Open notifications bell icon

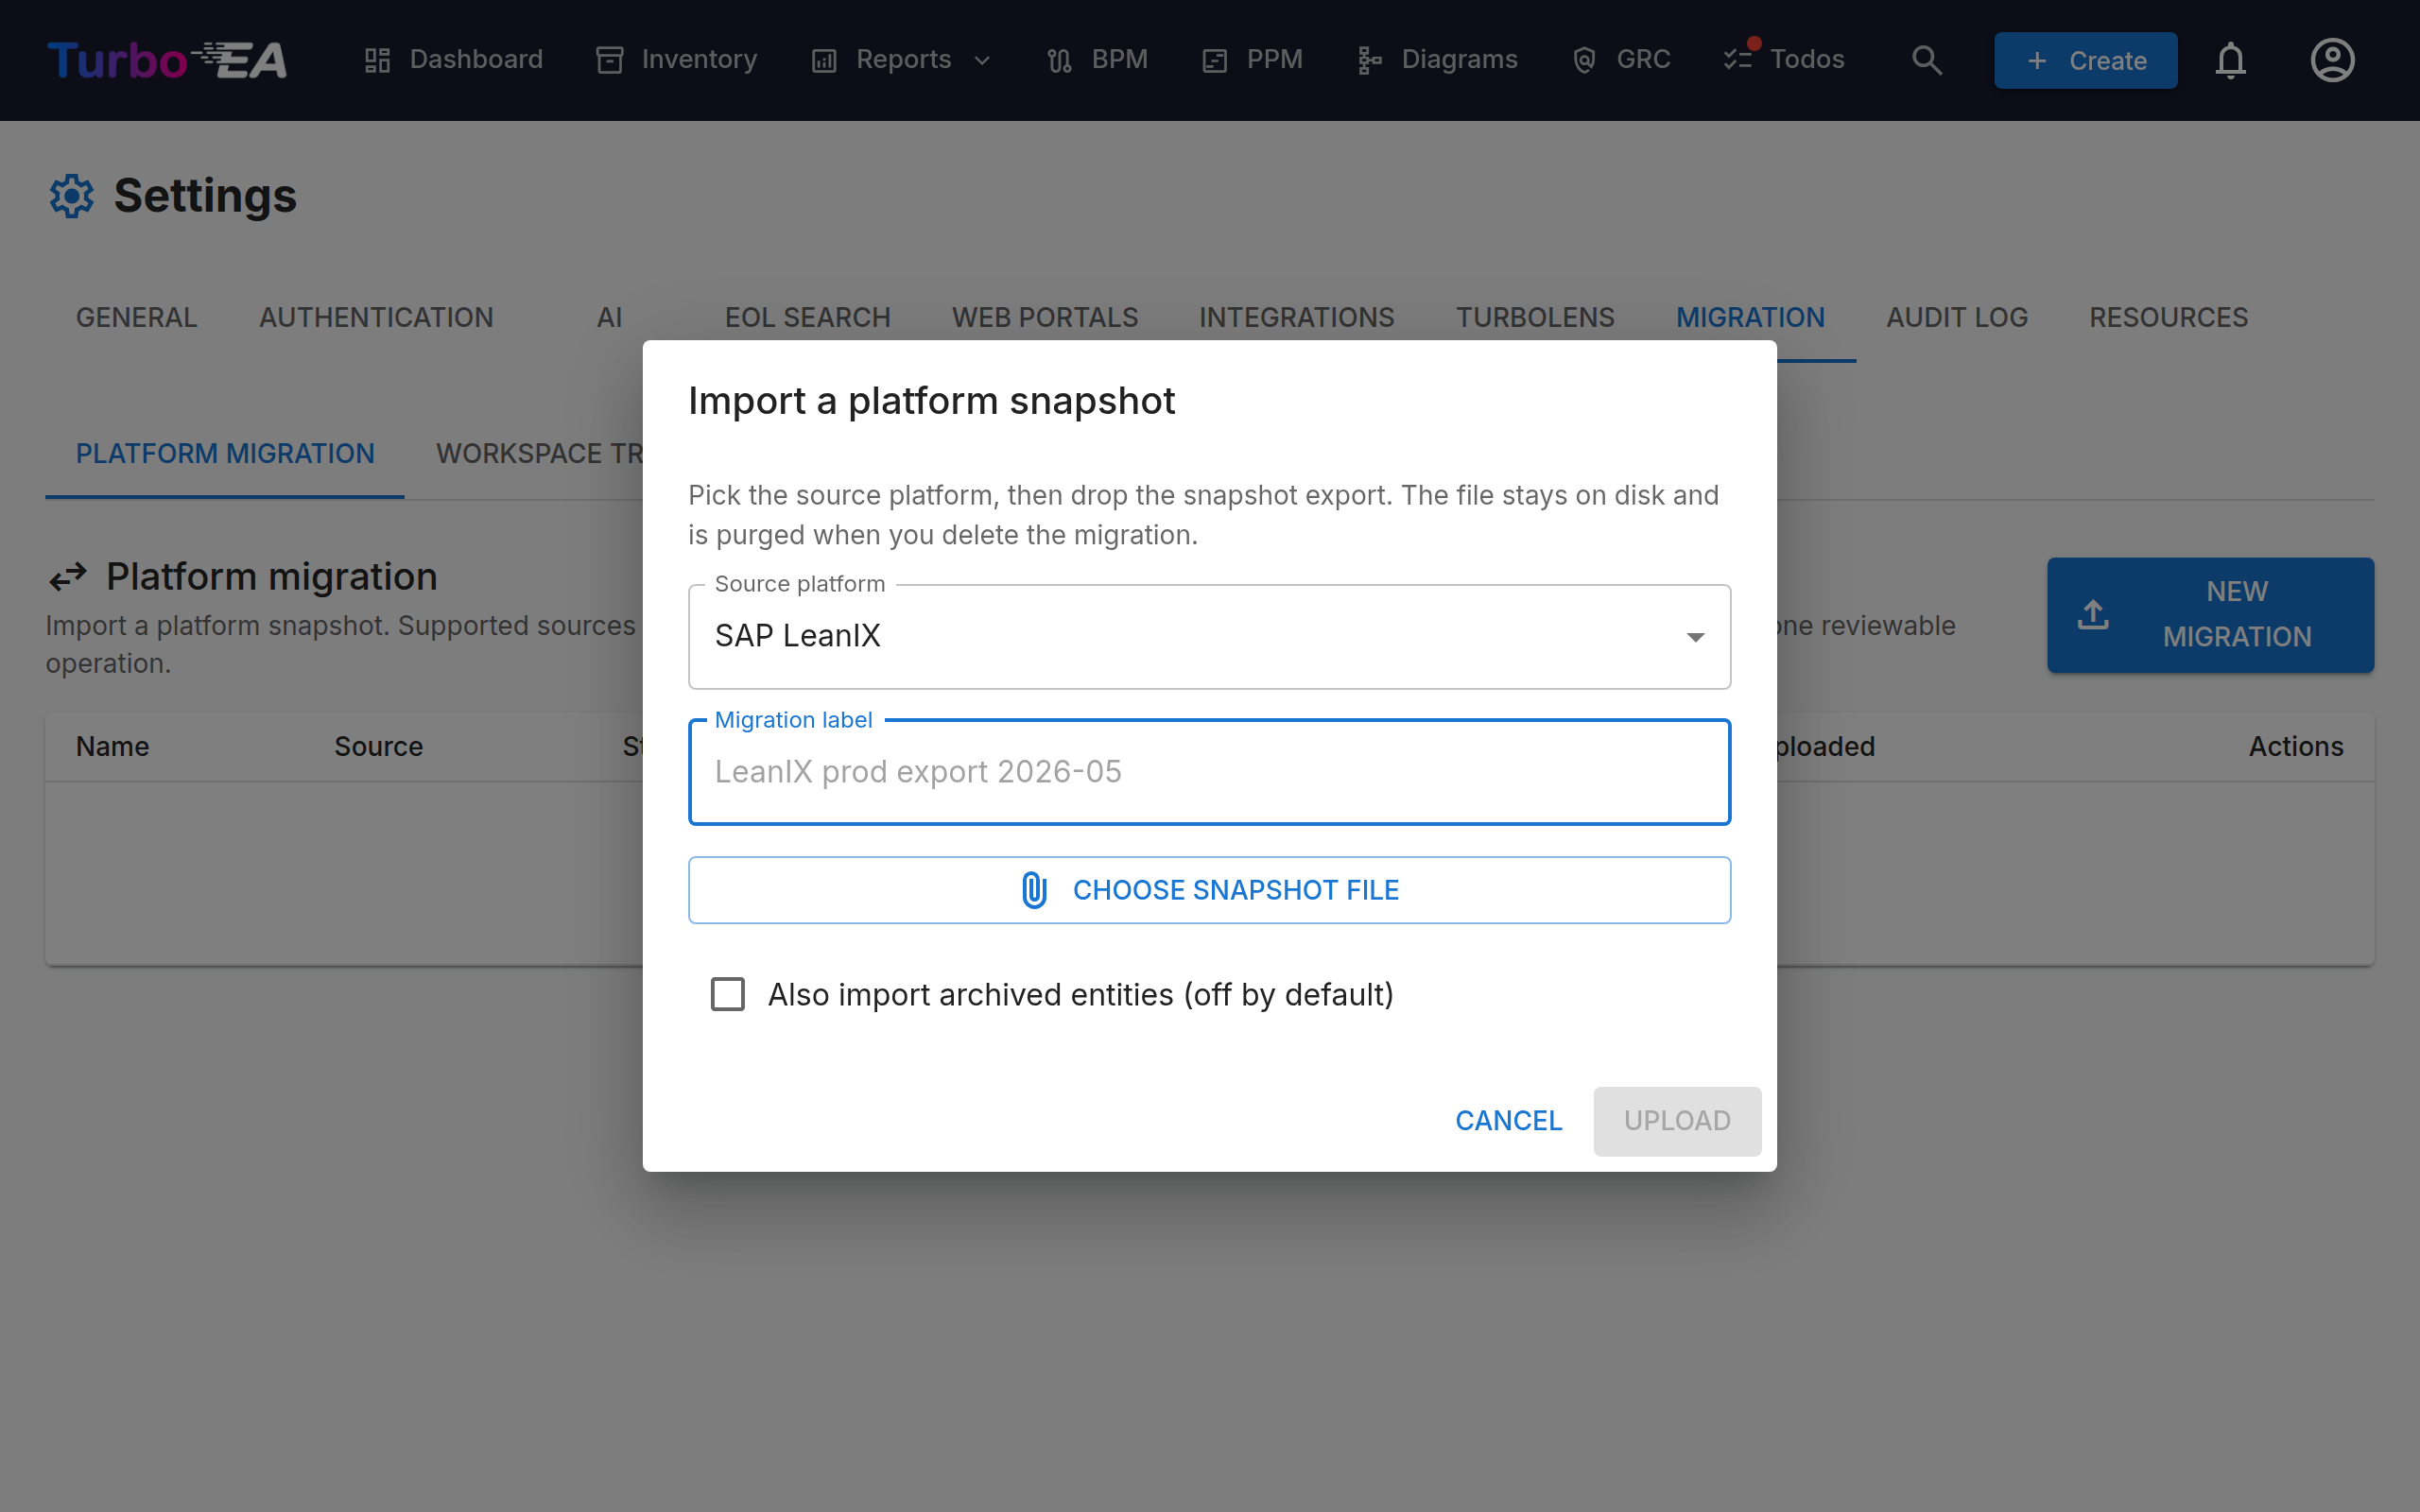coord(2230,60)
